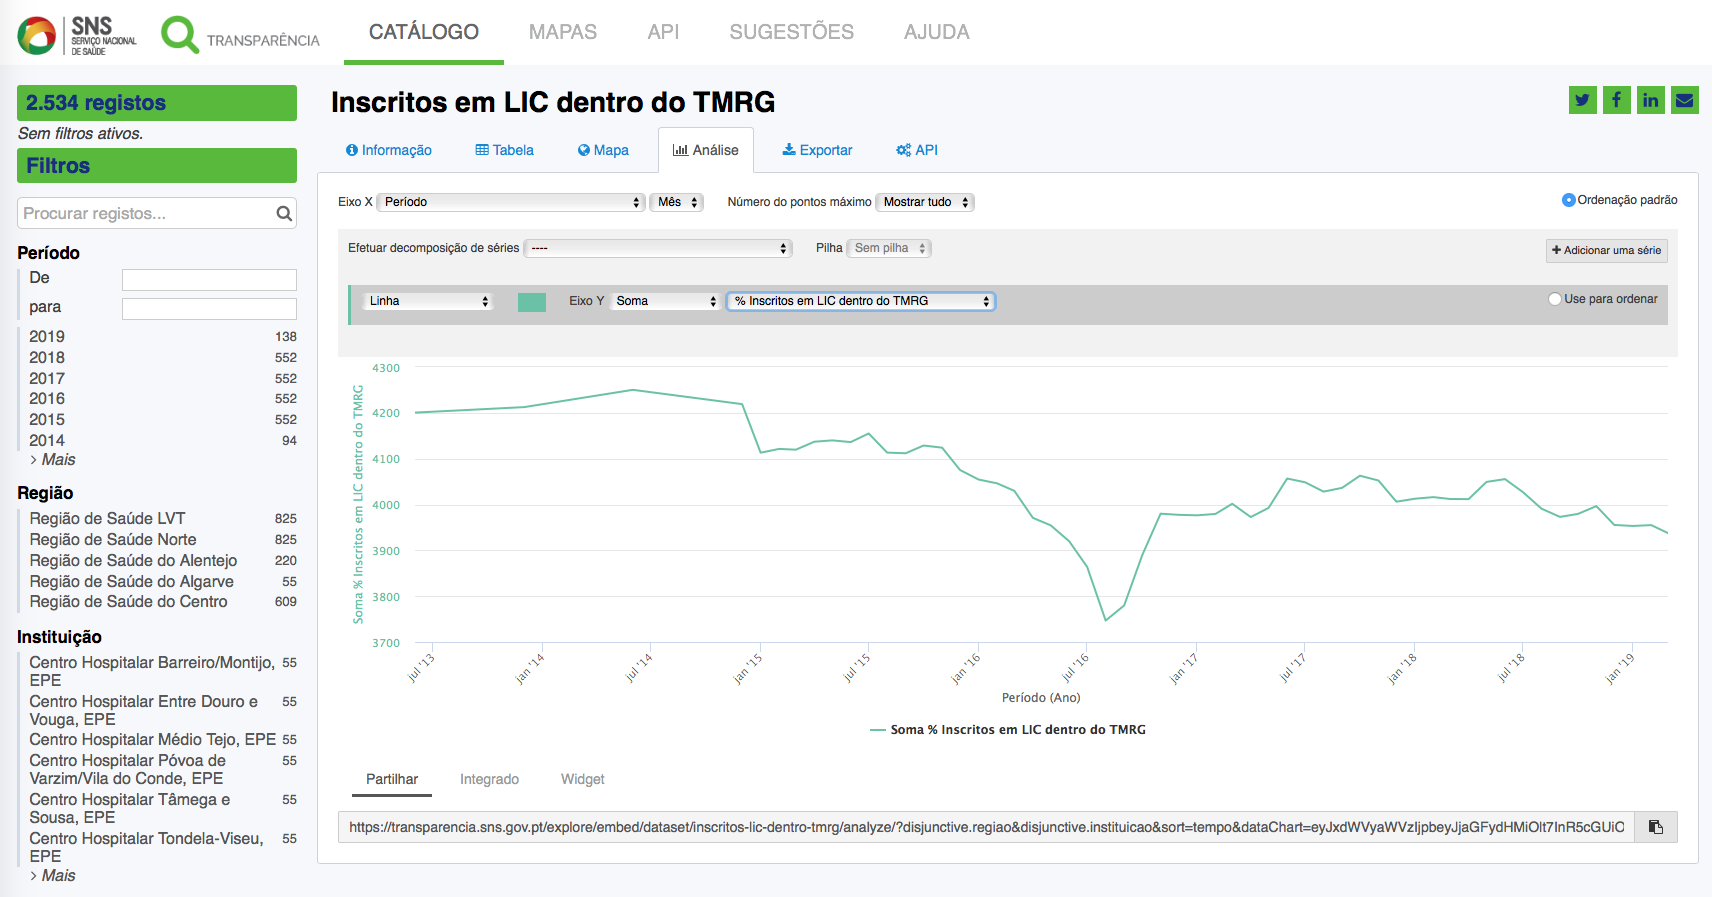Image resolution: width=1712 pixels, height=897 pixels.
Task: Go to CATÁLOGO in top navigation
Action: tap(424, 32)
